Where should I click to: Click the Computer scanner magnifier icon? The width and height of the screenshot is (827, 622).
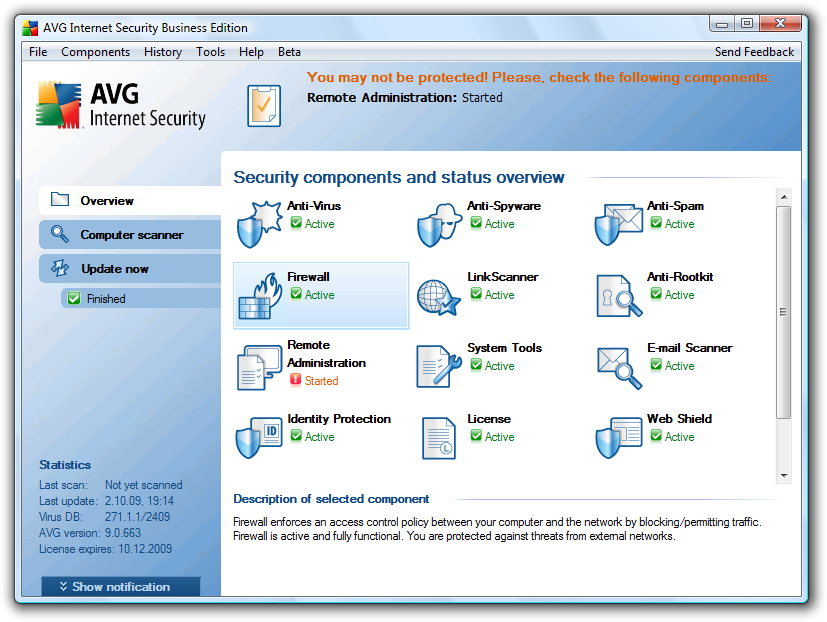pyautogui.click(x=60, y=234)
